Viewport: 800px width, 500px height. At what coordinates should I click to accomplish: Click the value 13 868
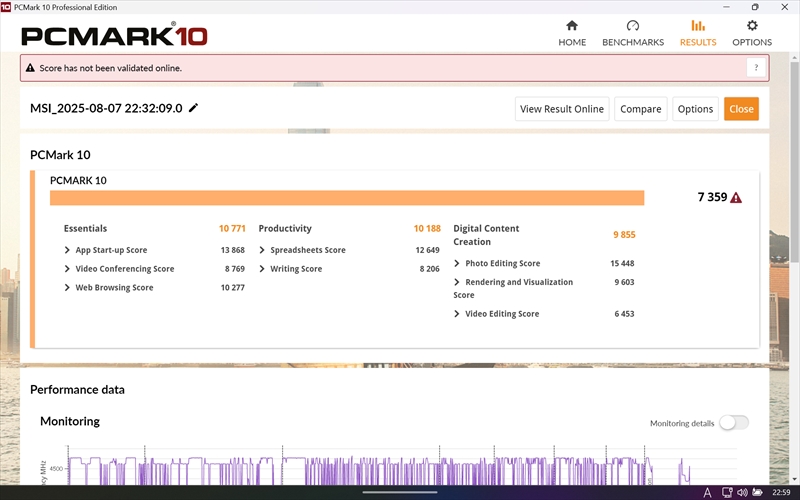[x=233, y=250]
